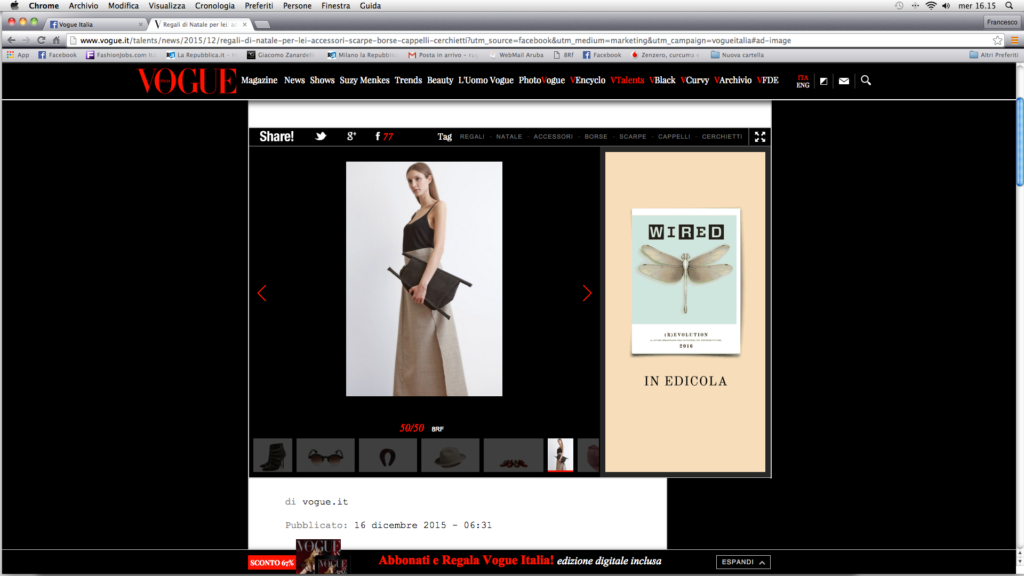This screenshot has width=1024, height=576.
Task: Share article on Twitter bird icon
Action: tap(320, 136)
